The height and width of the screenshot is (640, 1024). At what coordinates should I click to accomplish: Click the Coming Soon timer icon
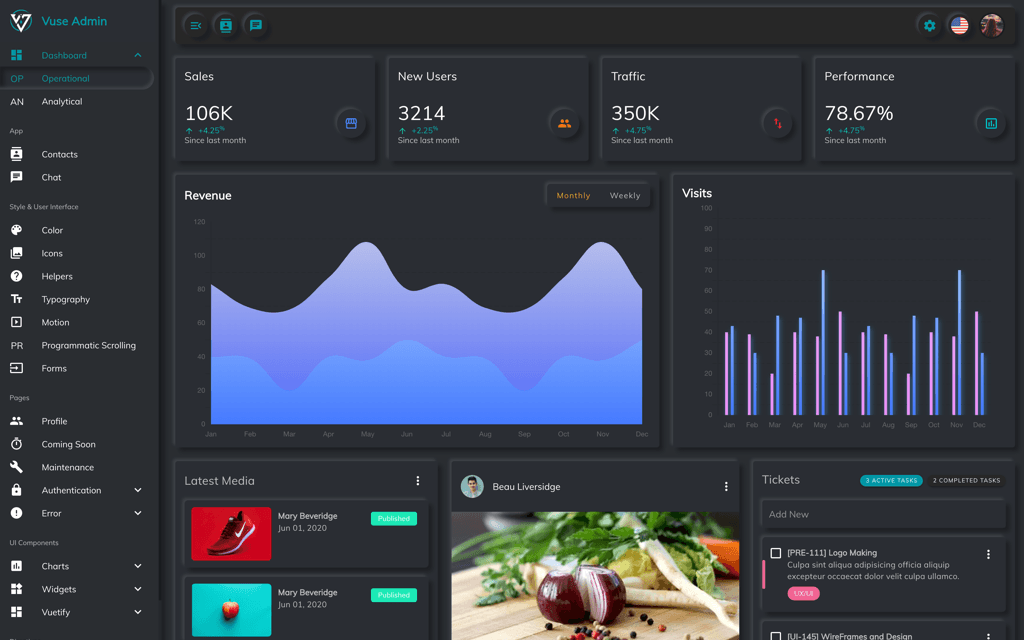(x=16, y=444)
